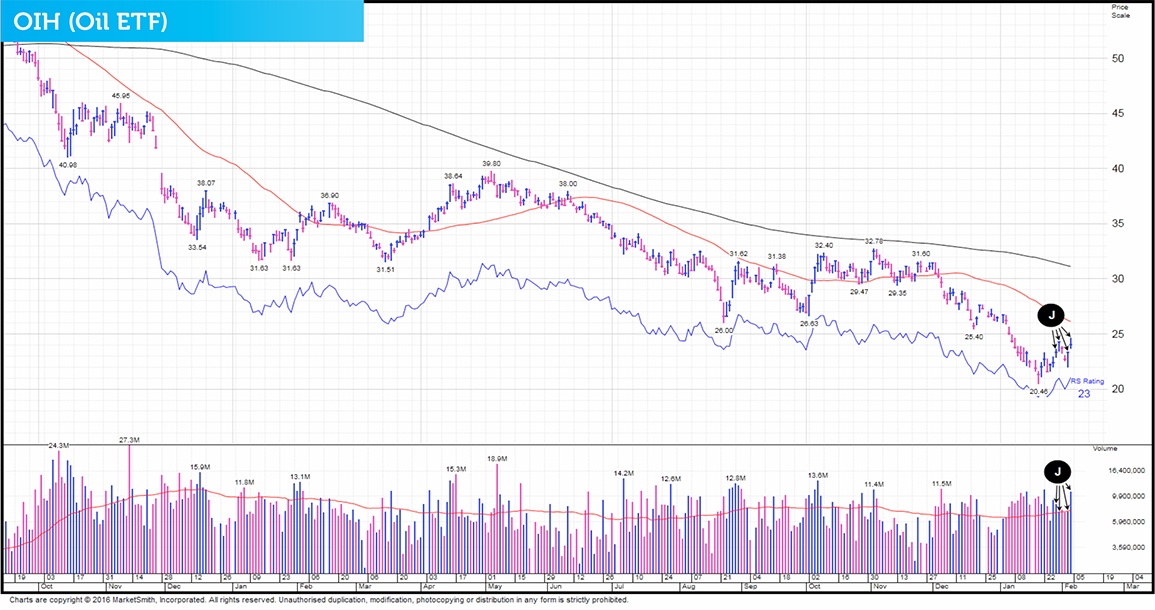The image size is (1155, 610).
Task: Select the 40 value on the price scale
Action: click(1119, 169)
